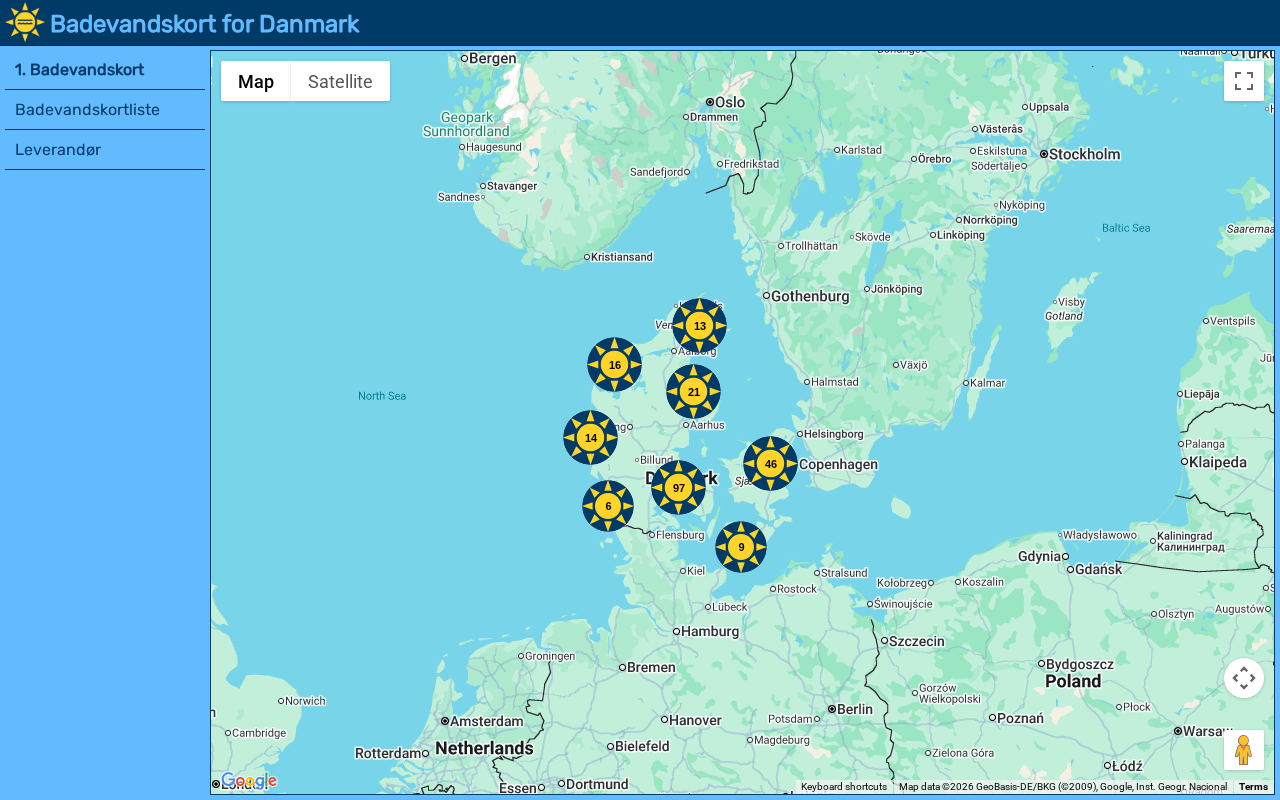This screenshot has height=800, width=1280.
Task: Click the Geopark Sunnhordland label
Action: [466, 124]
